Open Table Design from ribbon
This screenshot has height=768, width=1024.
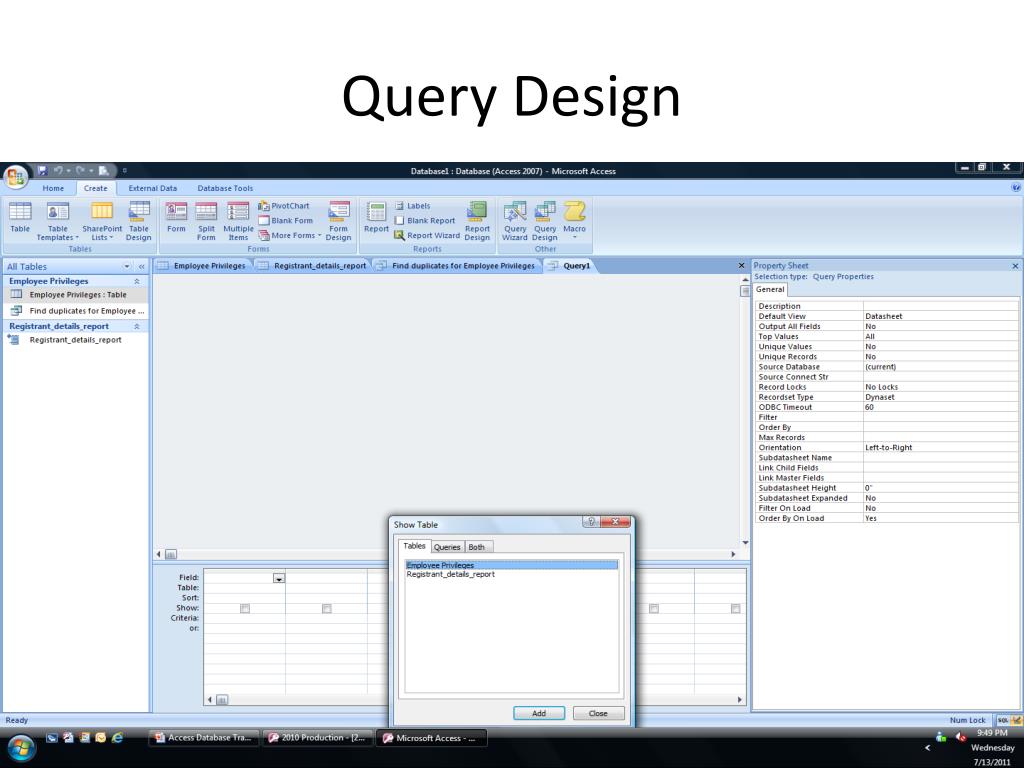point(138,221)
